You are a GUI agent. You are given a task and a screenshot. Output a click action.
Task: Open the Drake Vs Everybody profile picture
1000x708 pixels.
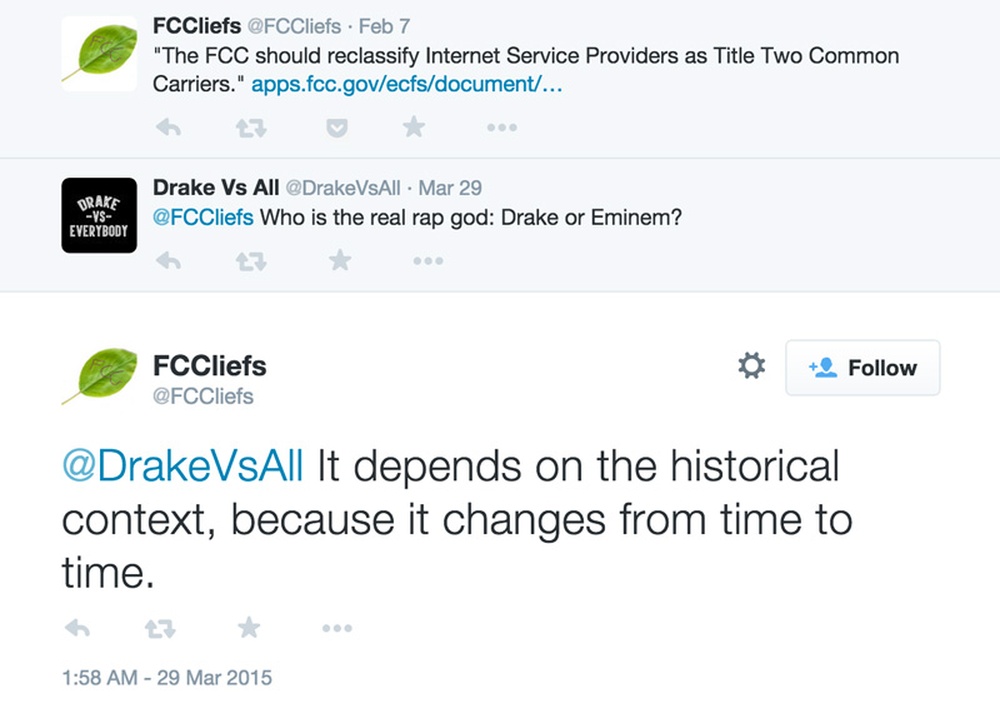coord(99,216)
